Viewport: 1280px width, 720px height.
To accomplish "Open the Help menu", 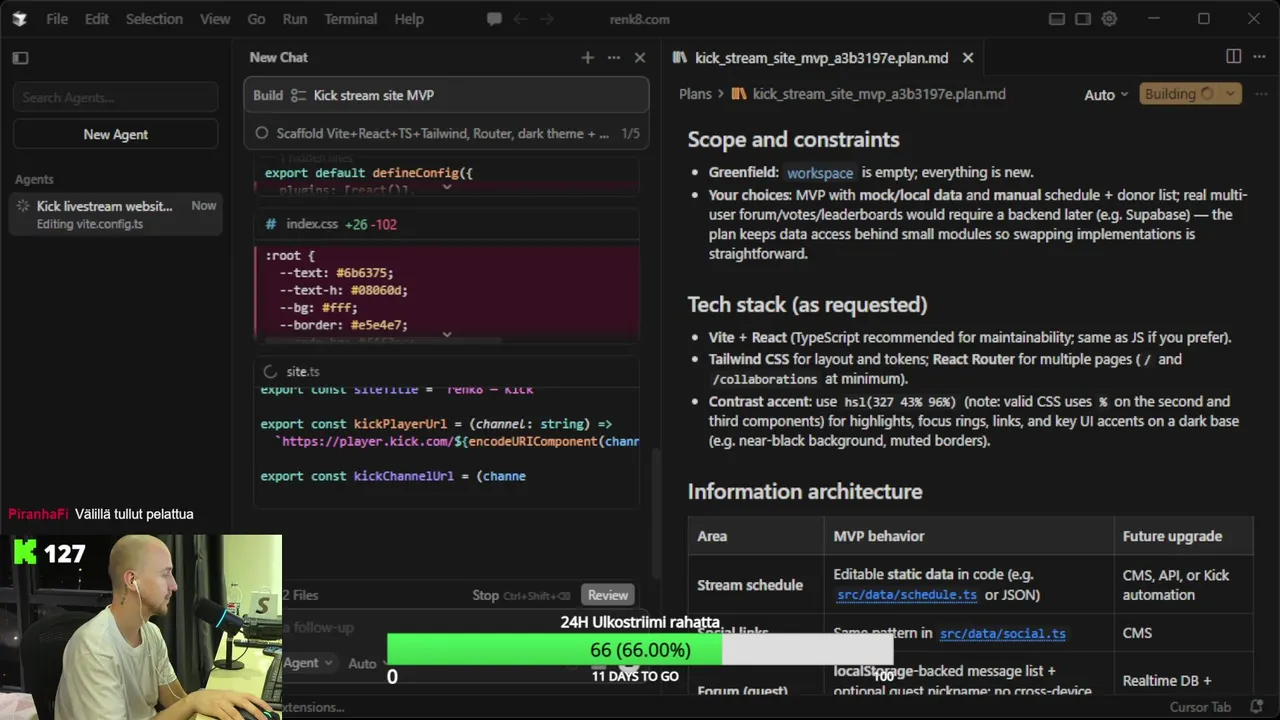I will pos(409,19).
